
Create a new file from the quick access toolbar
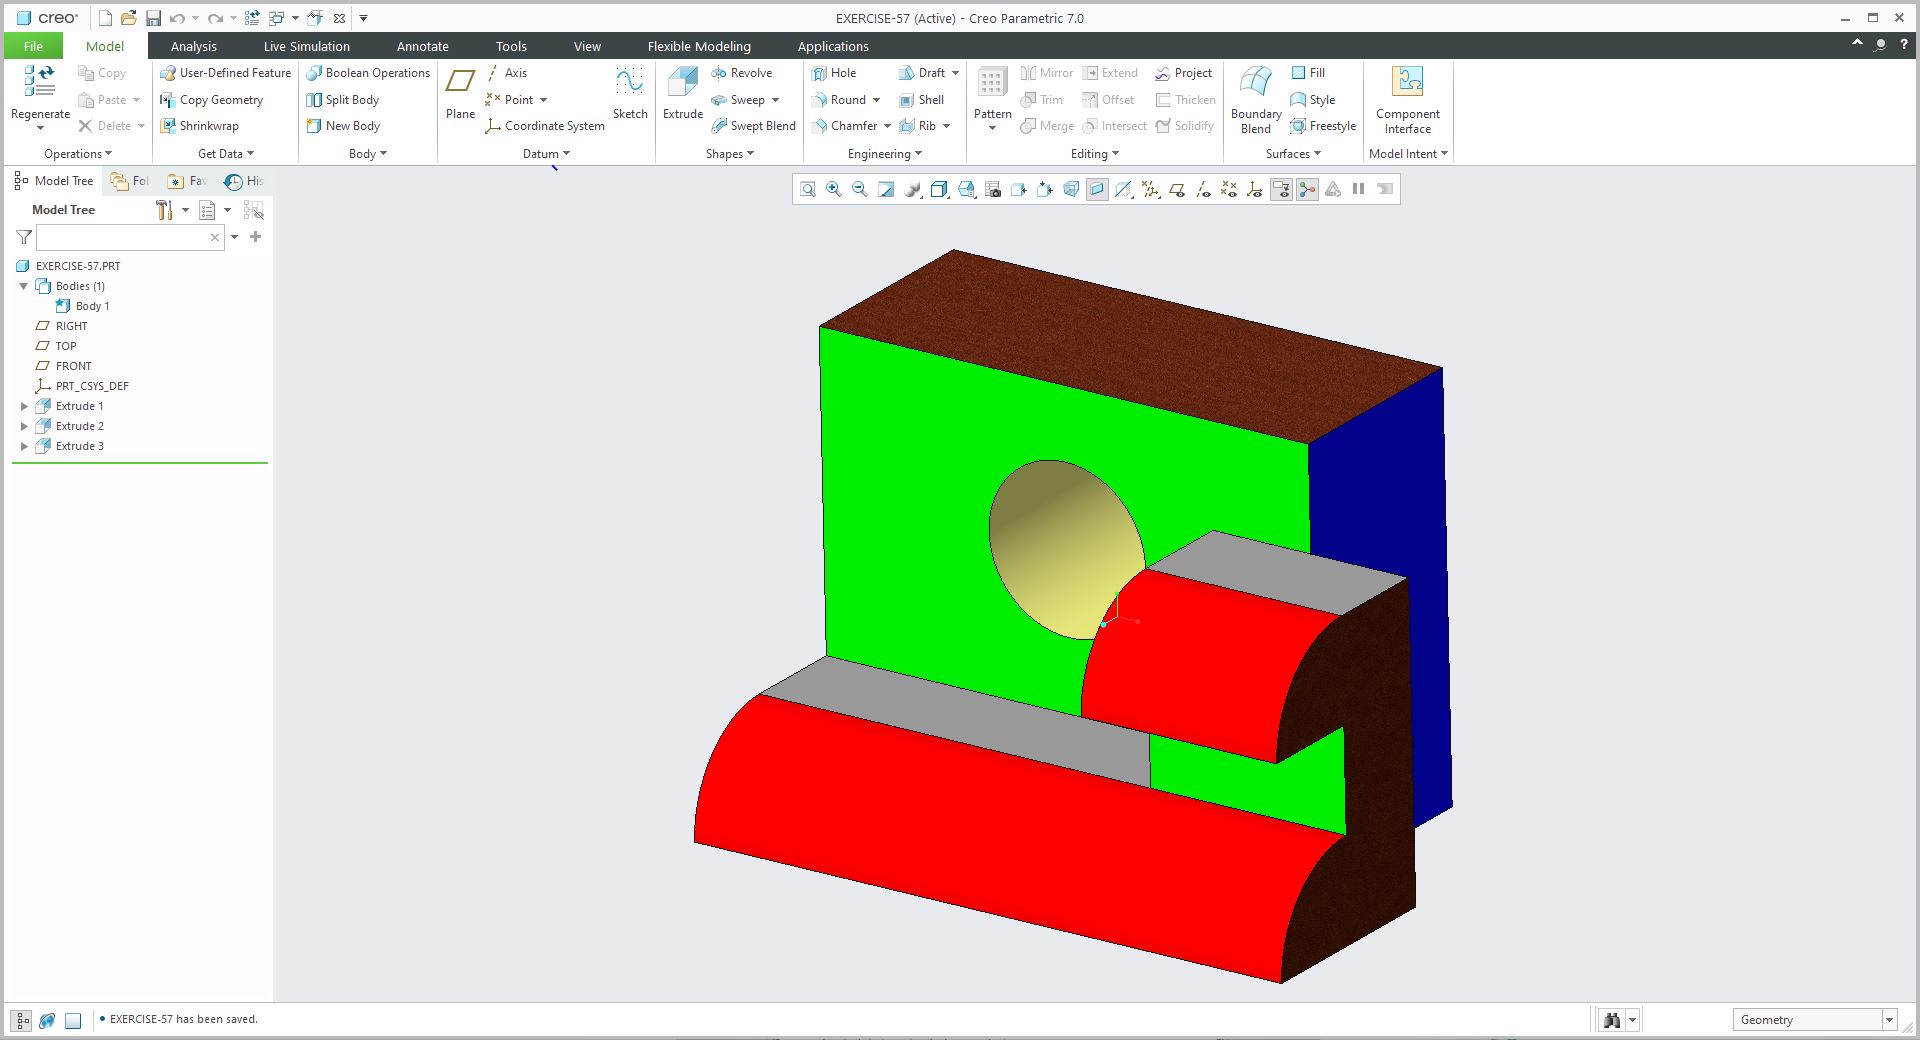(x=105, y=18)
